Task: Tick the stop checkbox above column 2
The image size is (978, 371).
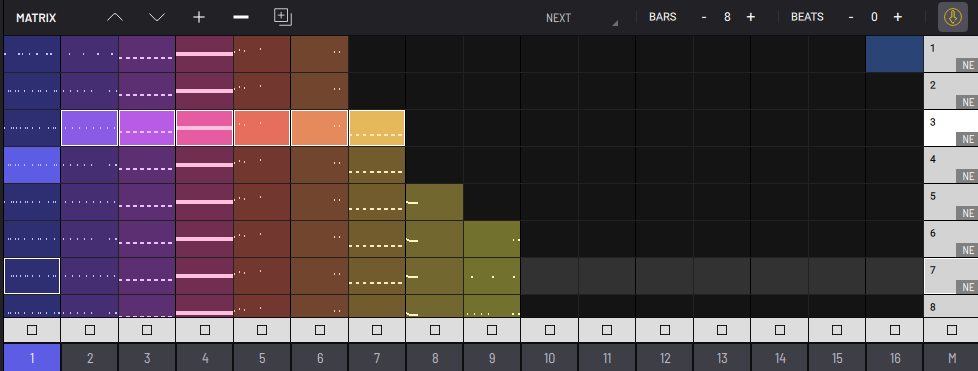Action: click(x=90, y=330)
